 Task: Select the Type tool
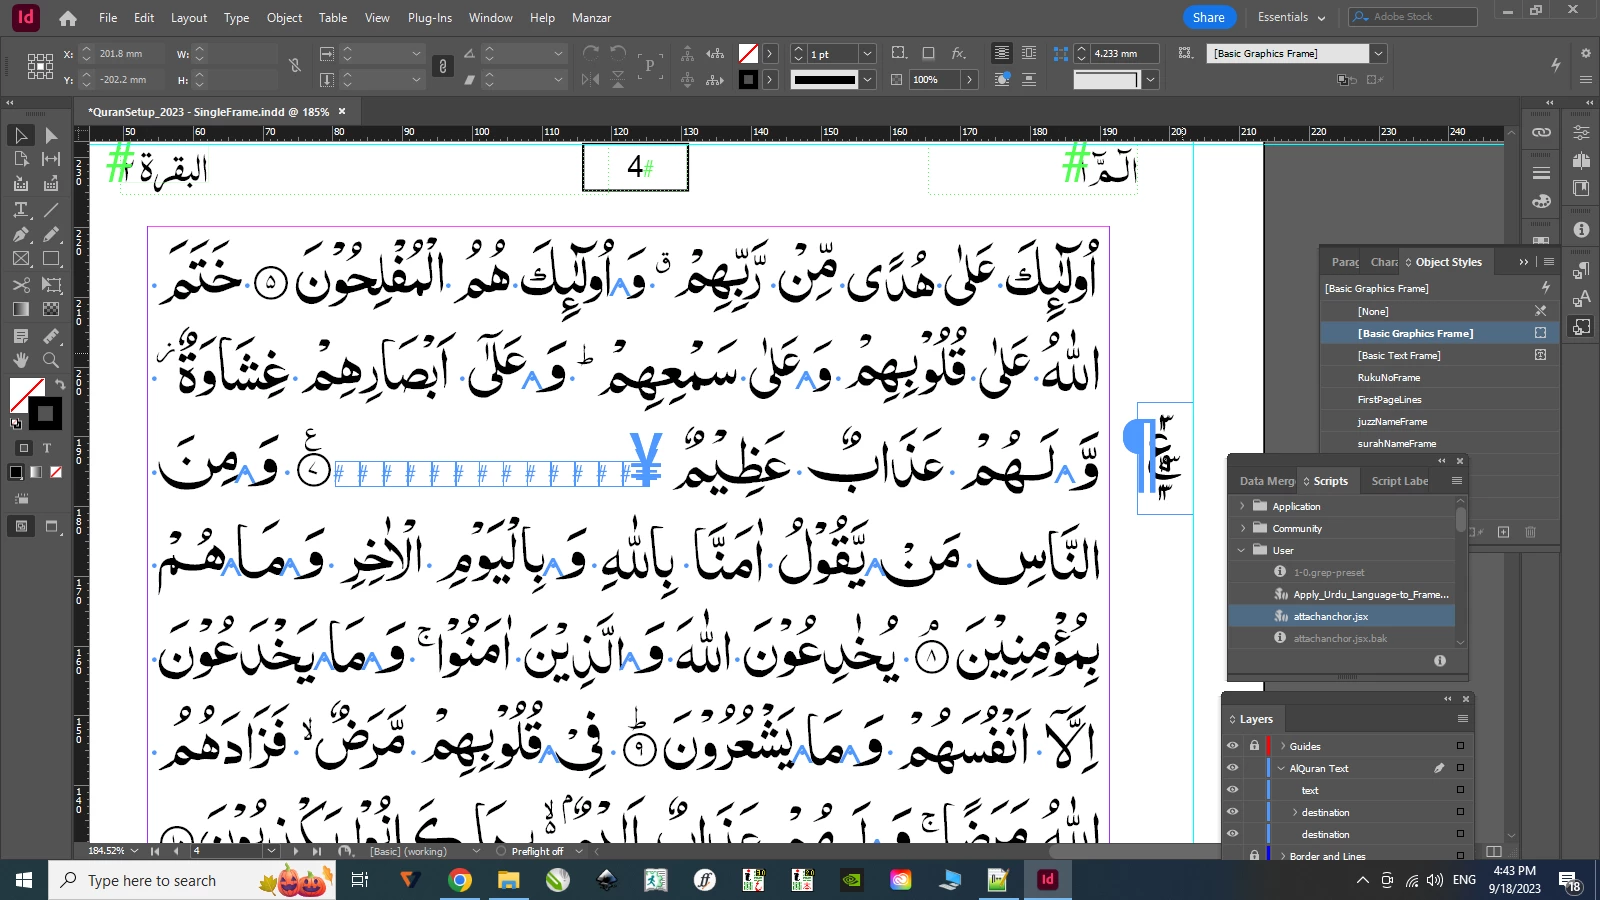(21, 209)
